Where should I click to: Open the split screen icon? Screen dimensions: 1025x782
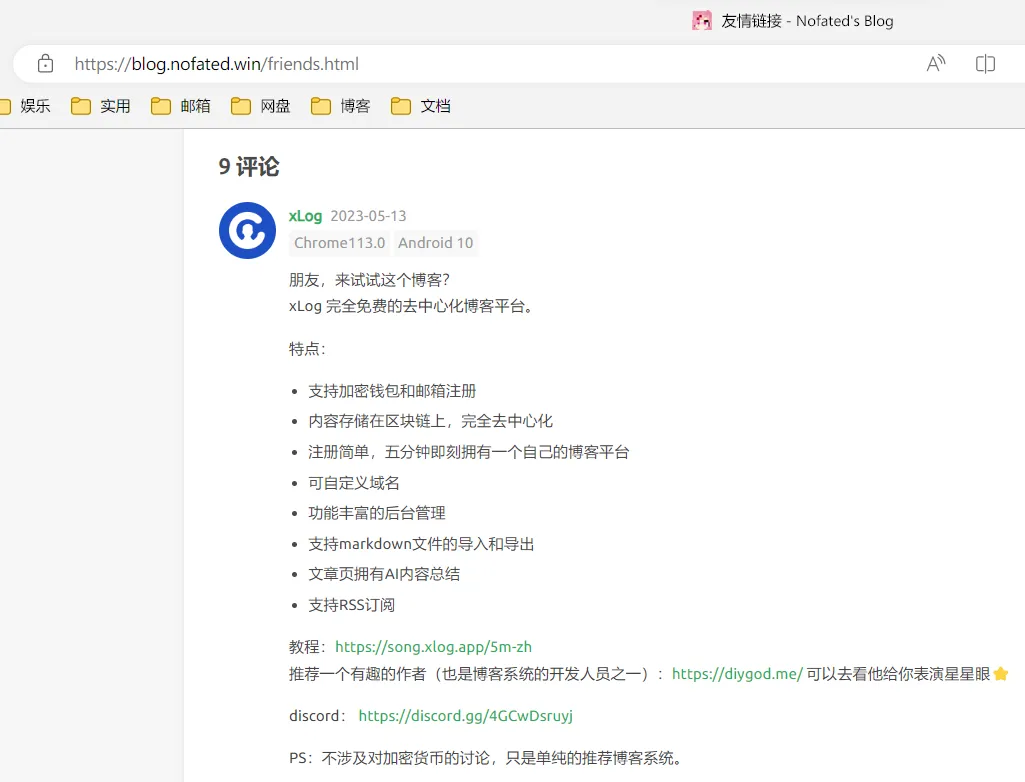[x=985, y=64]
